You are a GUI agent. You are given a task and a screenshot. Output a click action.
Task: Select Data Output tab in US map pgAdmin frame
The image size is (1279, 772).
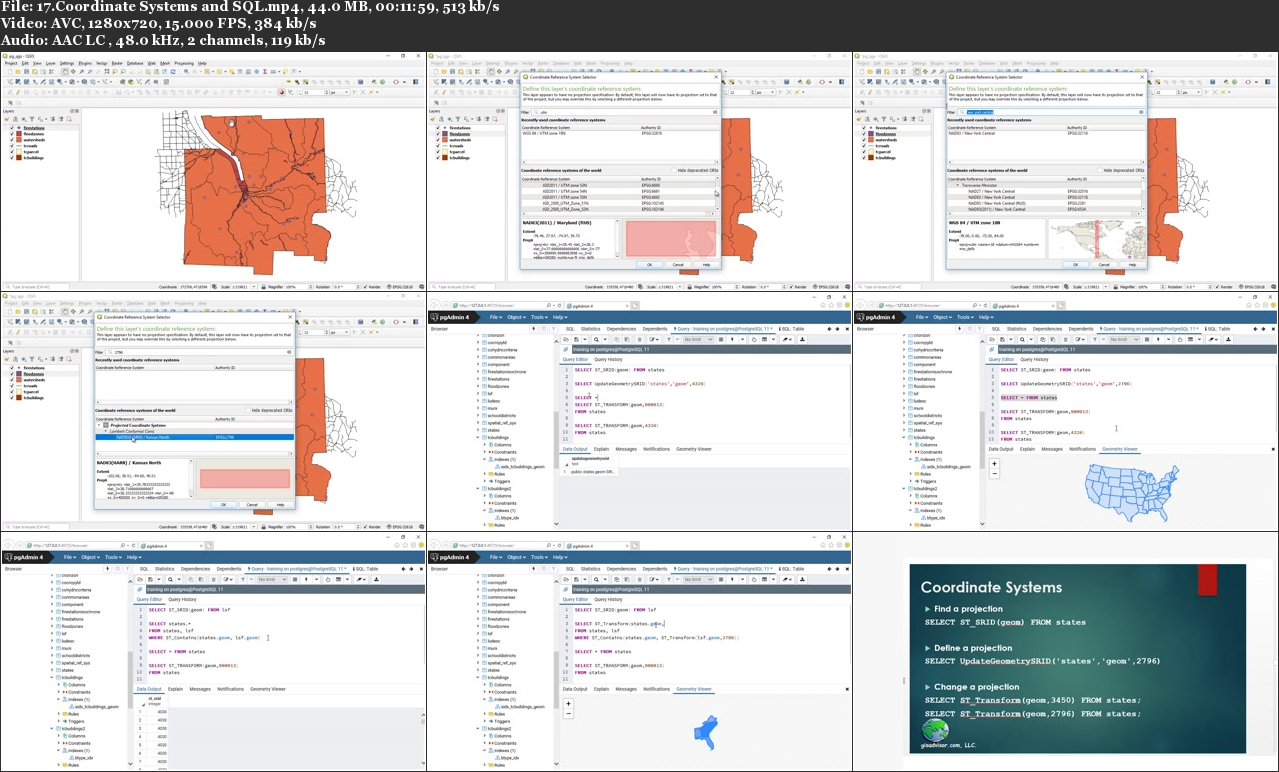(x=1001, y=449)
